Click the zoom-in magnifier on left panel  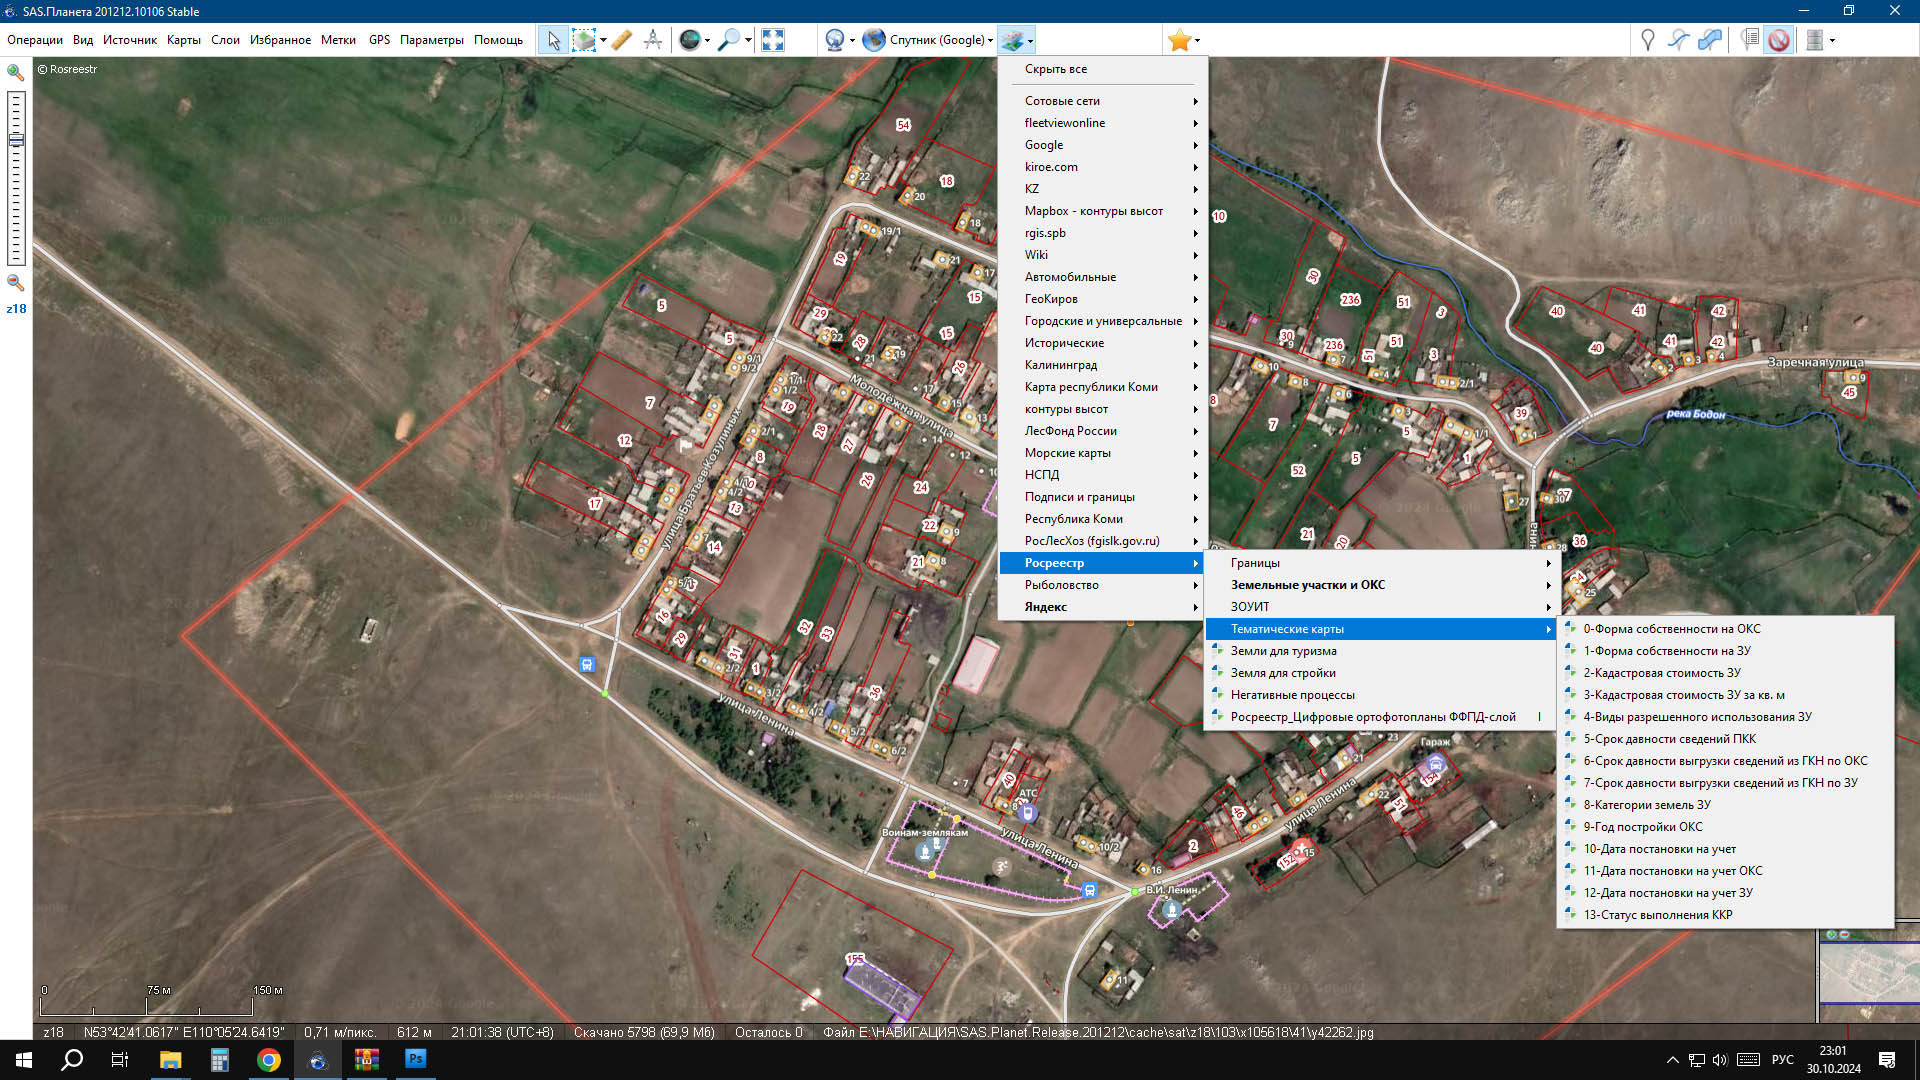[x=15, y=73]
